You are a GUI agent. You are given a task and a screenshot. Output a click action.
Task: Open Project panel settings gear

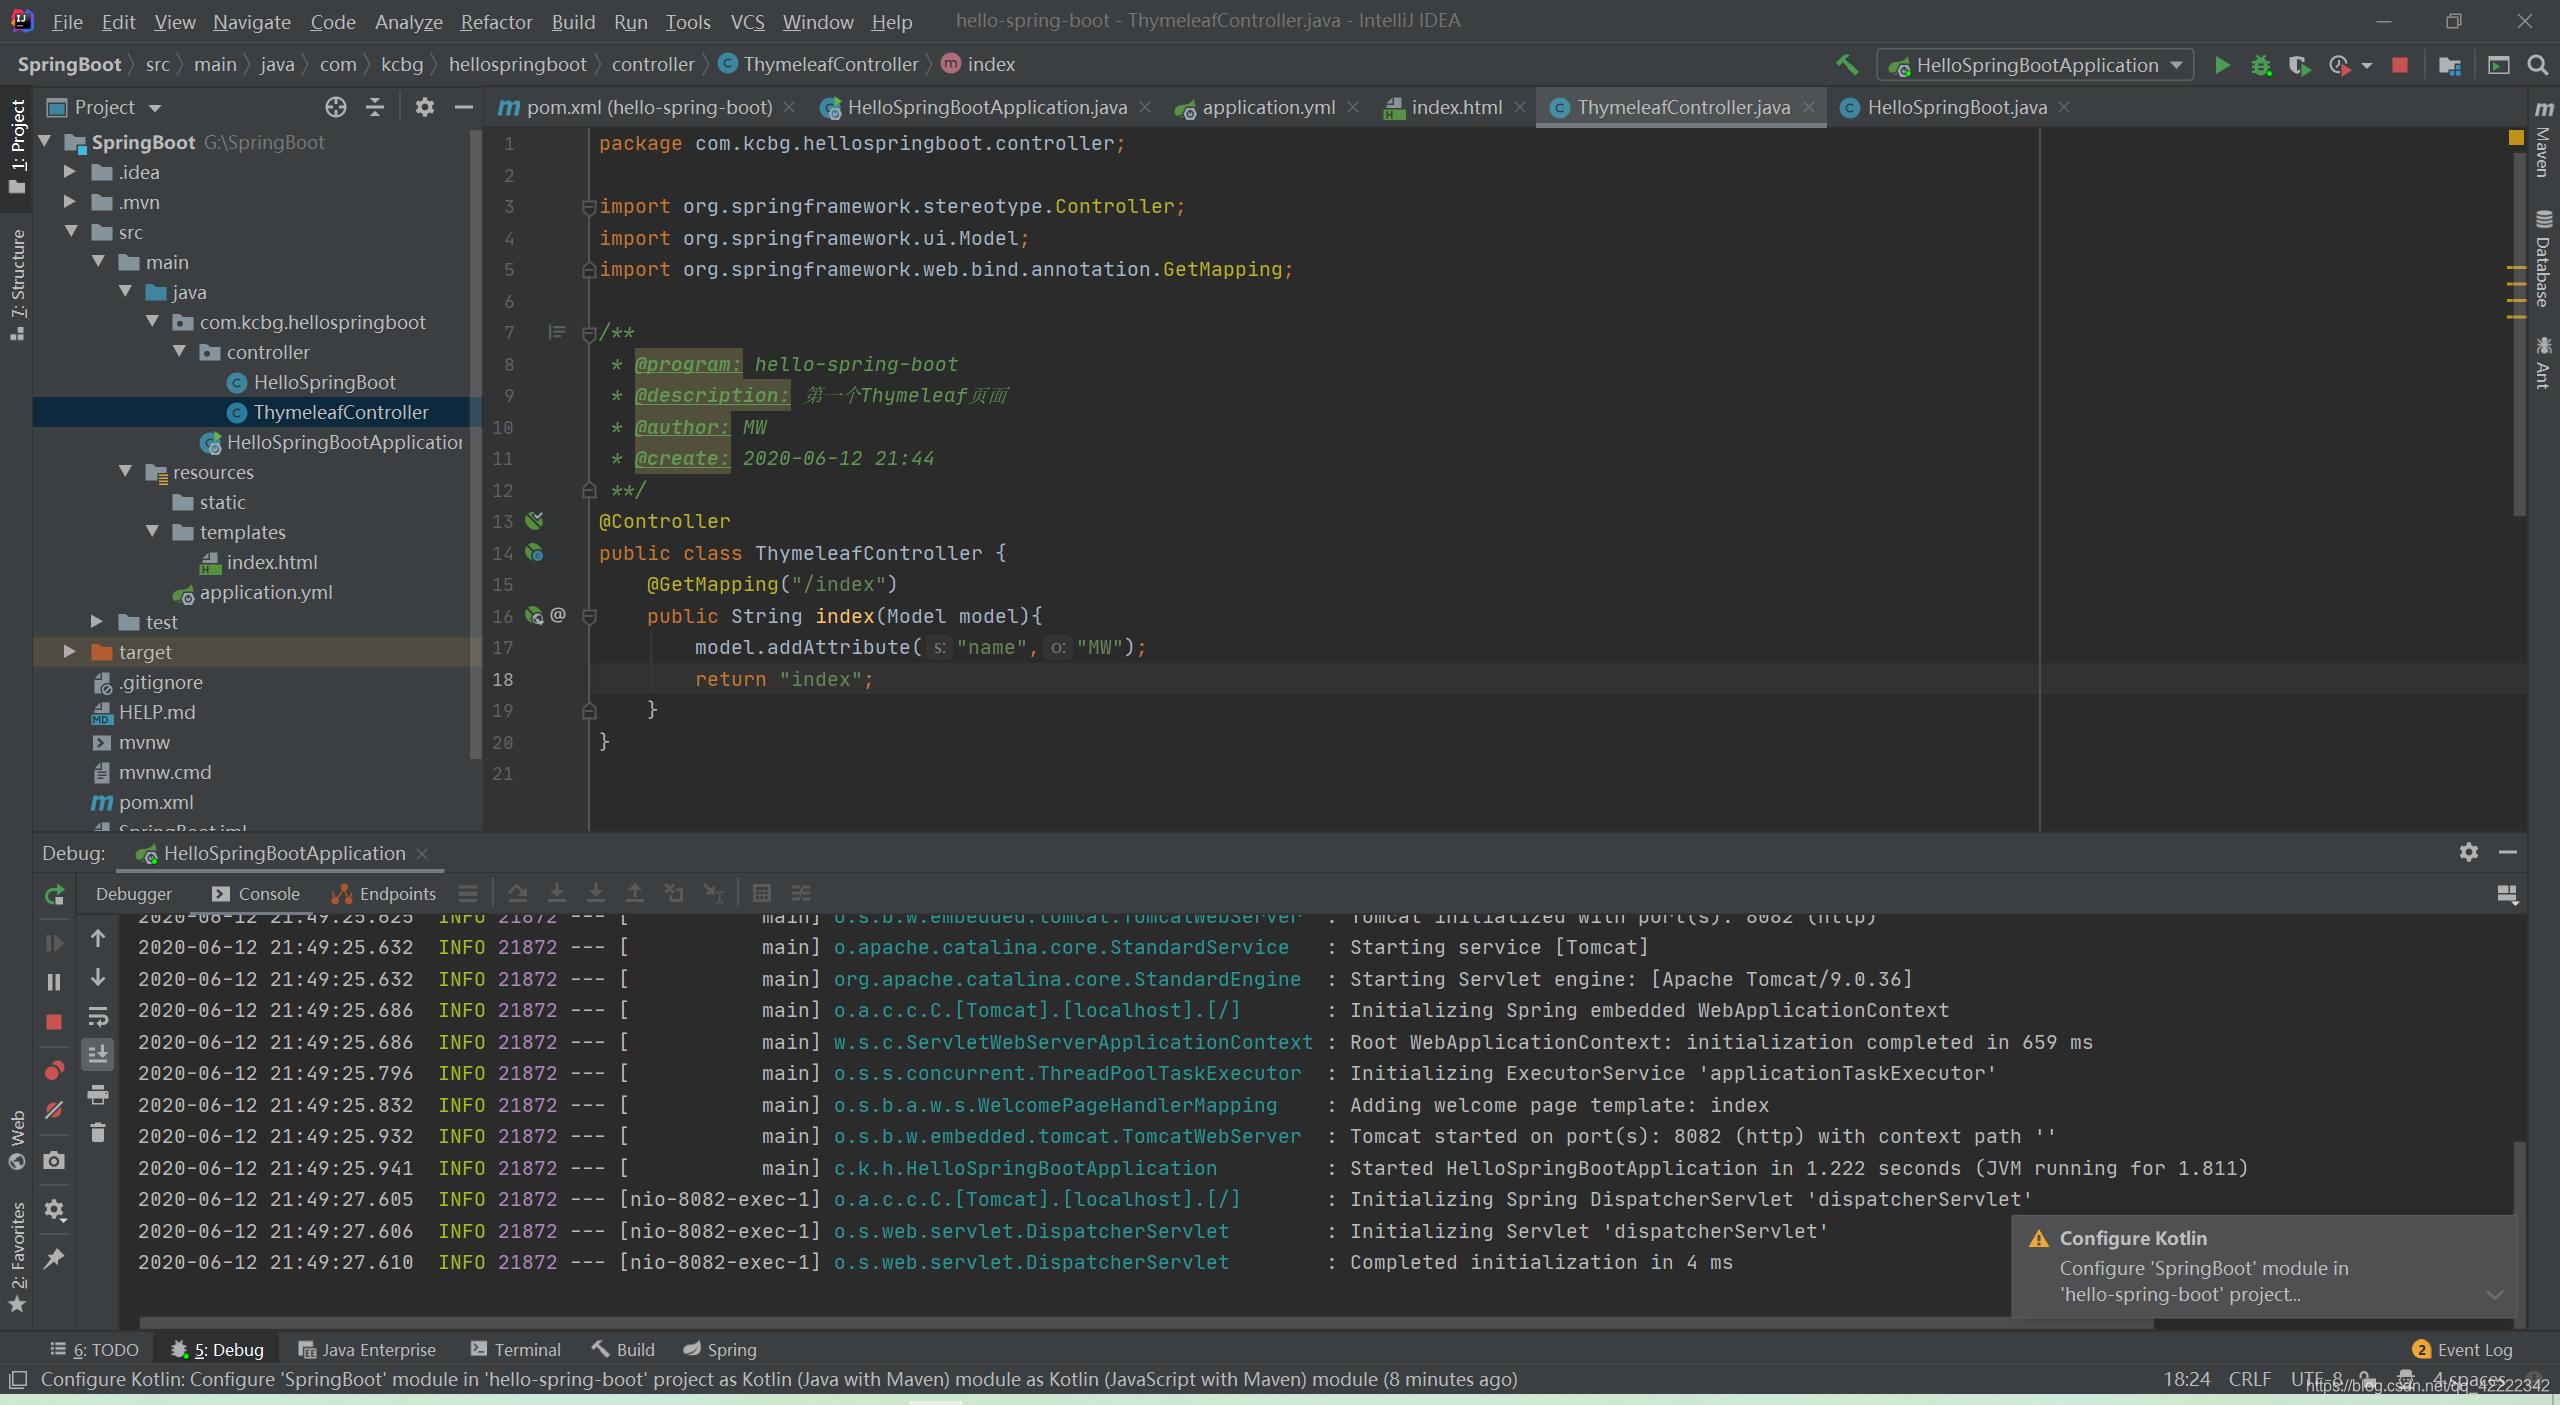tap(425, 107)
